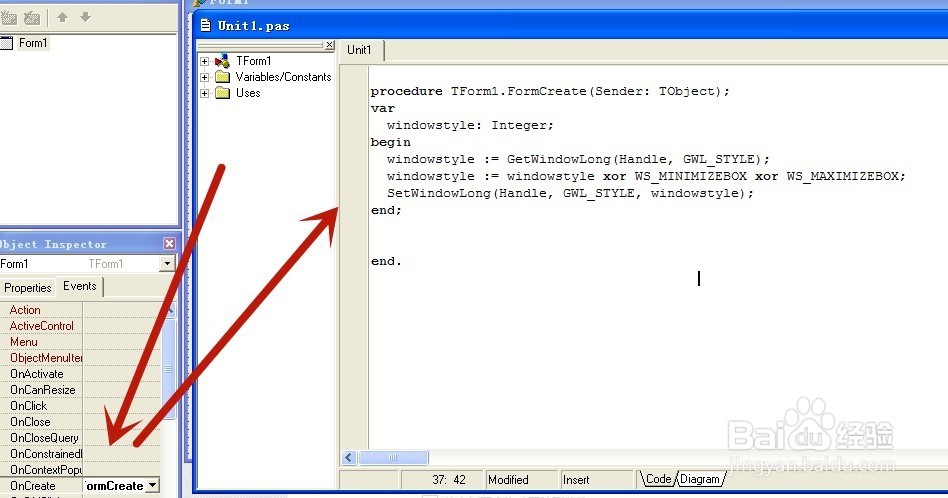Switch to the Unit1 editor tab
Screen dimensions: 948x498
pos(359,50)
